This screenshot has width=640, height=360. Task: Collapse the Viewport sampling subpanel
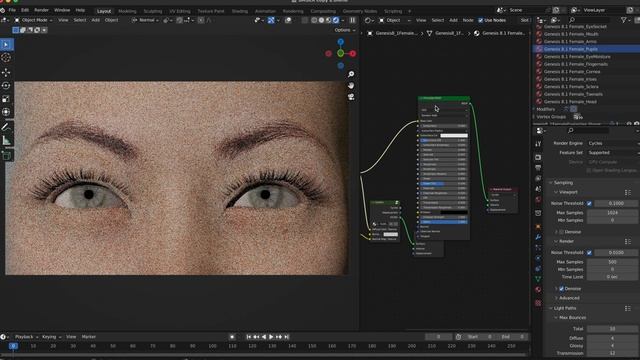tap(567, 192)
